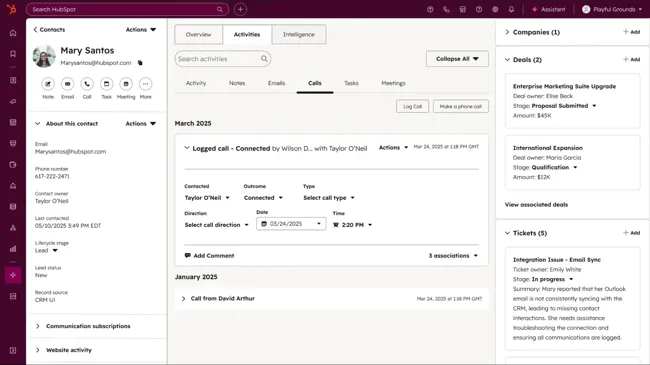Image resolution: width=650 pixels, height=365 pixels.
Task: Switch to the Intelligence tab
Action: coord(299,34)
